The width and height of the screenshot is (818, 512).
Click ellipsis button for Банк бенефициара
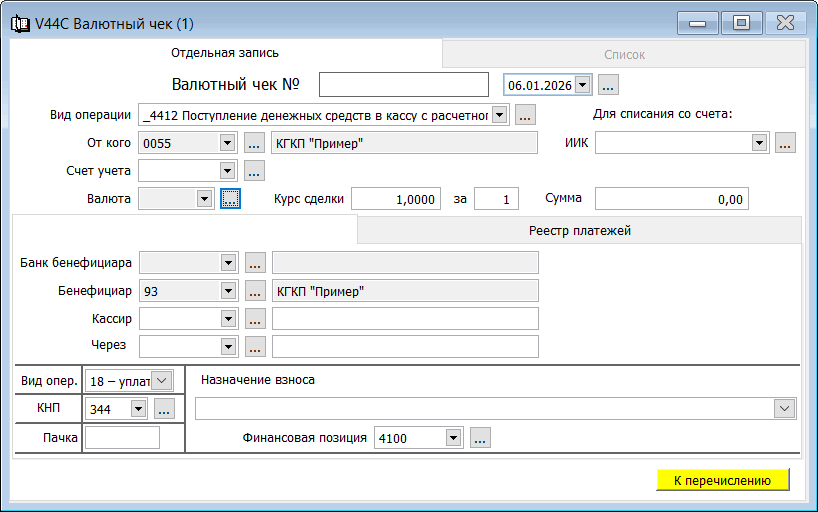pyautogui.click(x=254, y=263)
